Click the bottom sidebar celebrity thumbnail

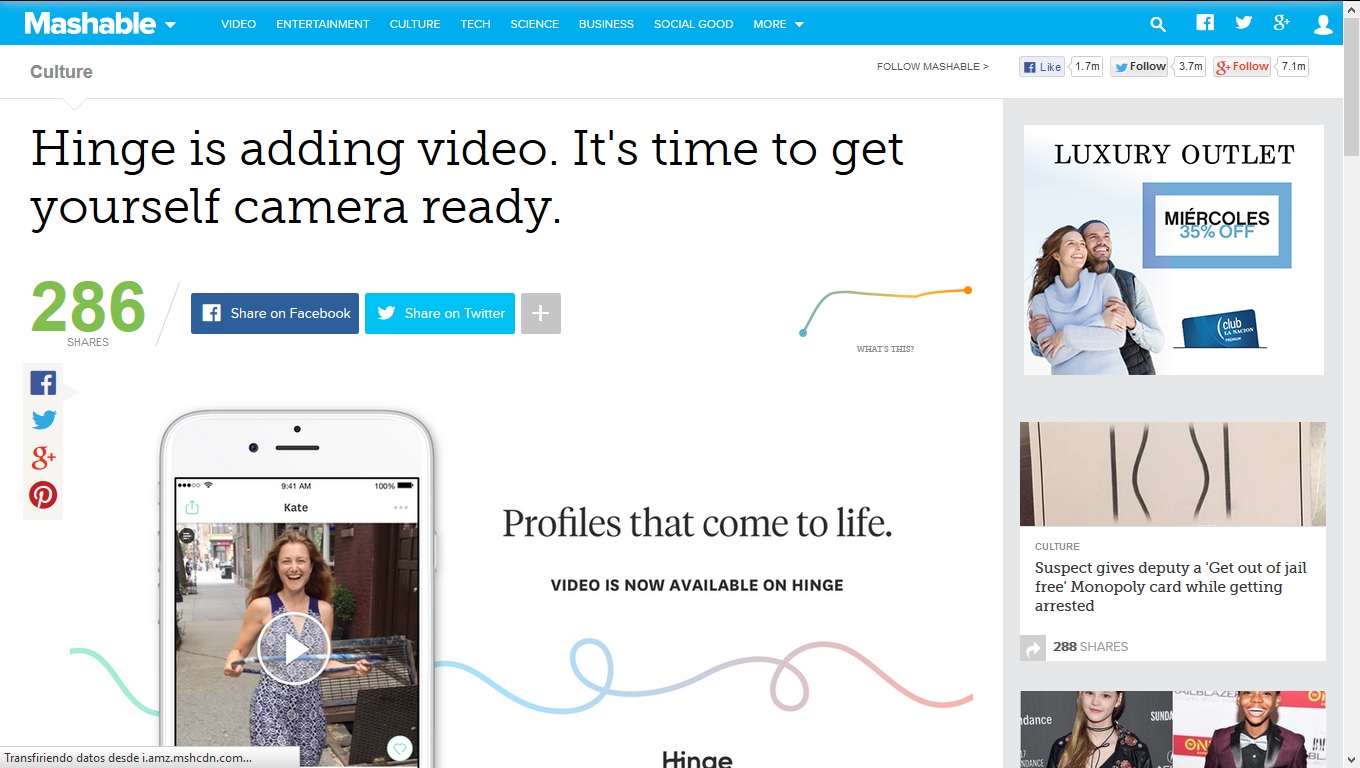[1173, 729]
